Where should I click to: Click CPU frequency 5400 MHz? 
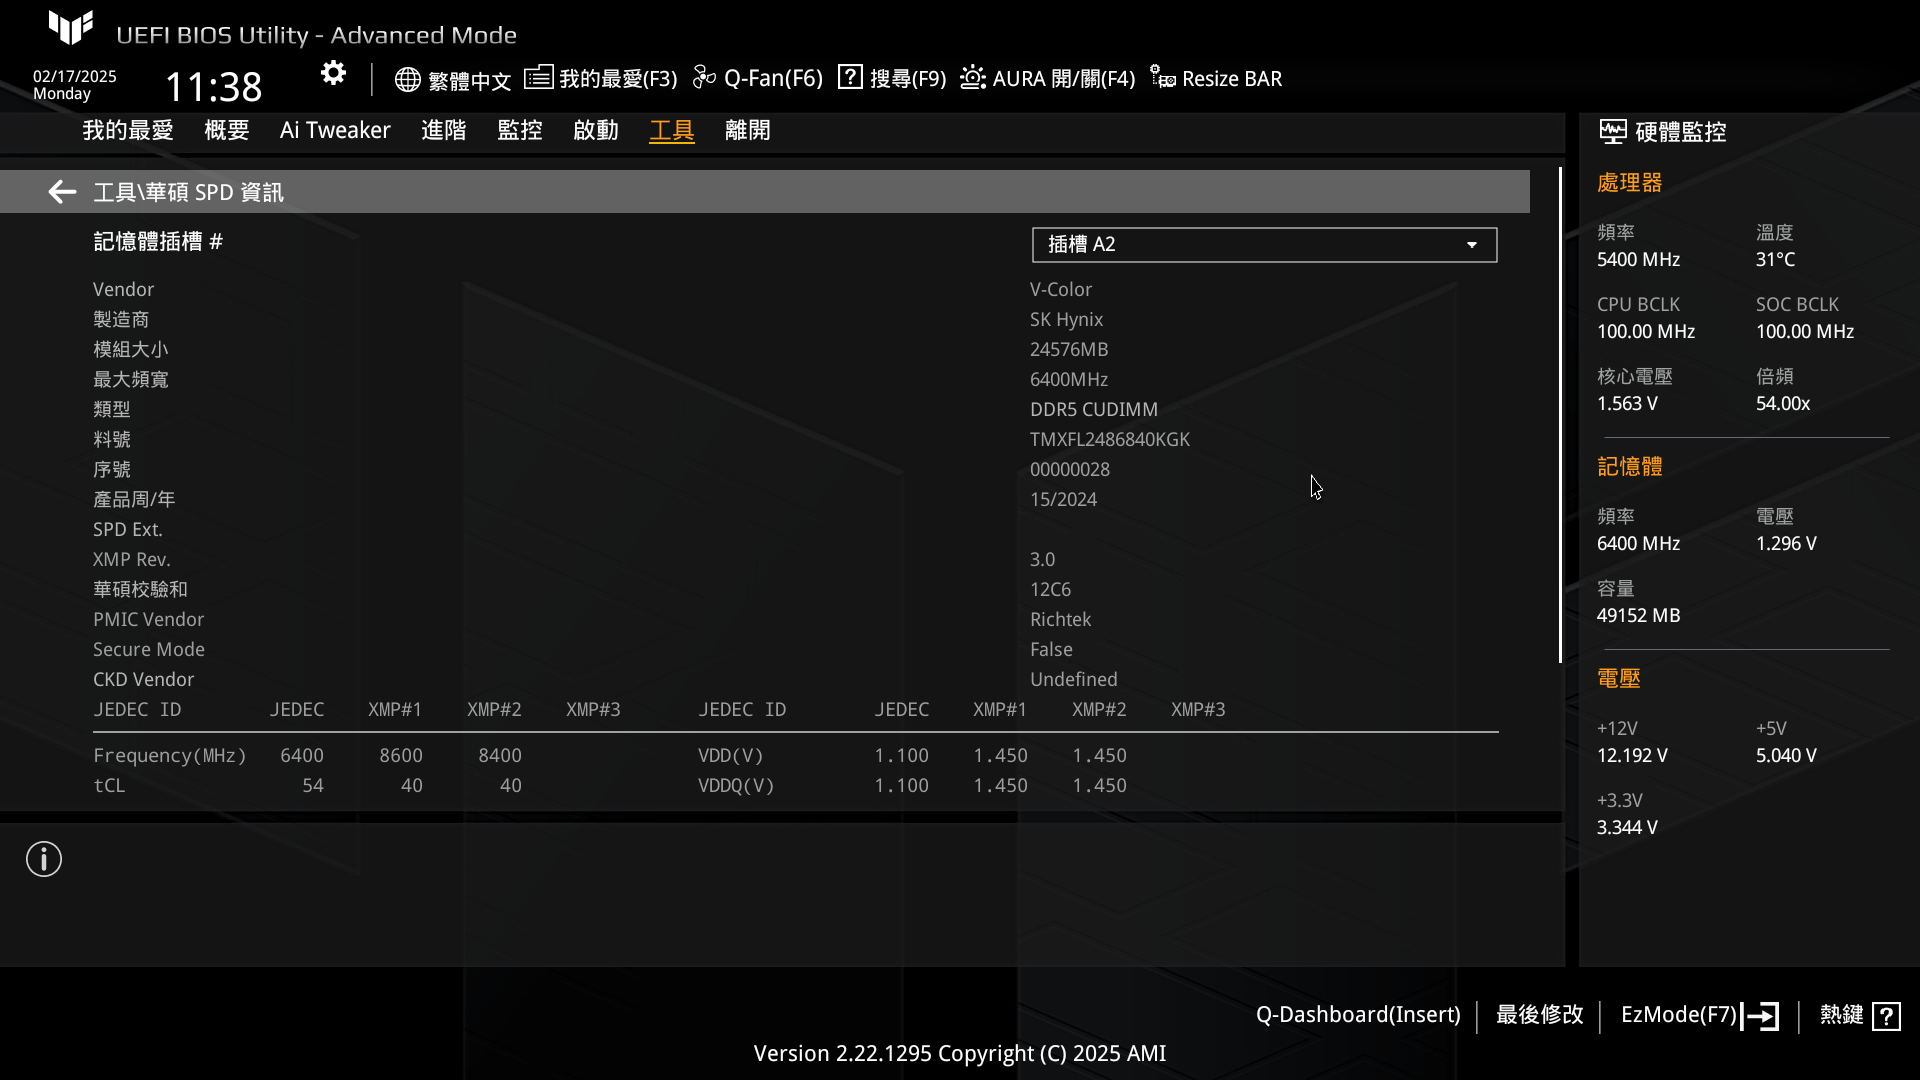(x=1639, y=260)
